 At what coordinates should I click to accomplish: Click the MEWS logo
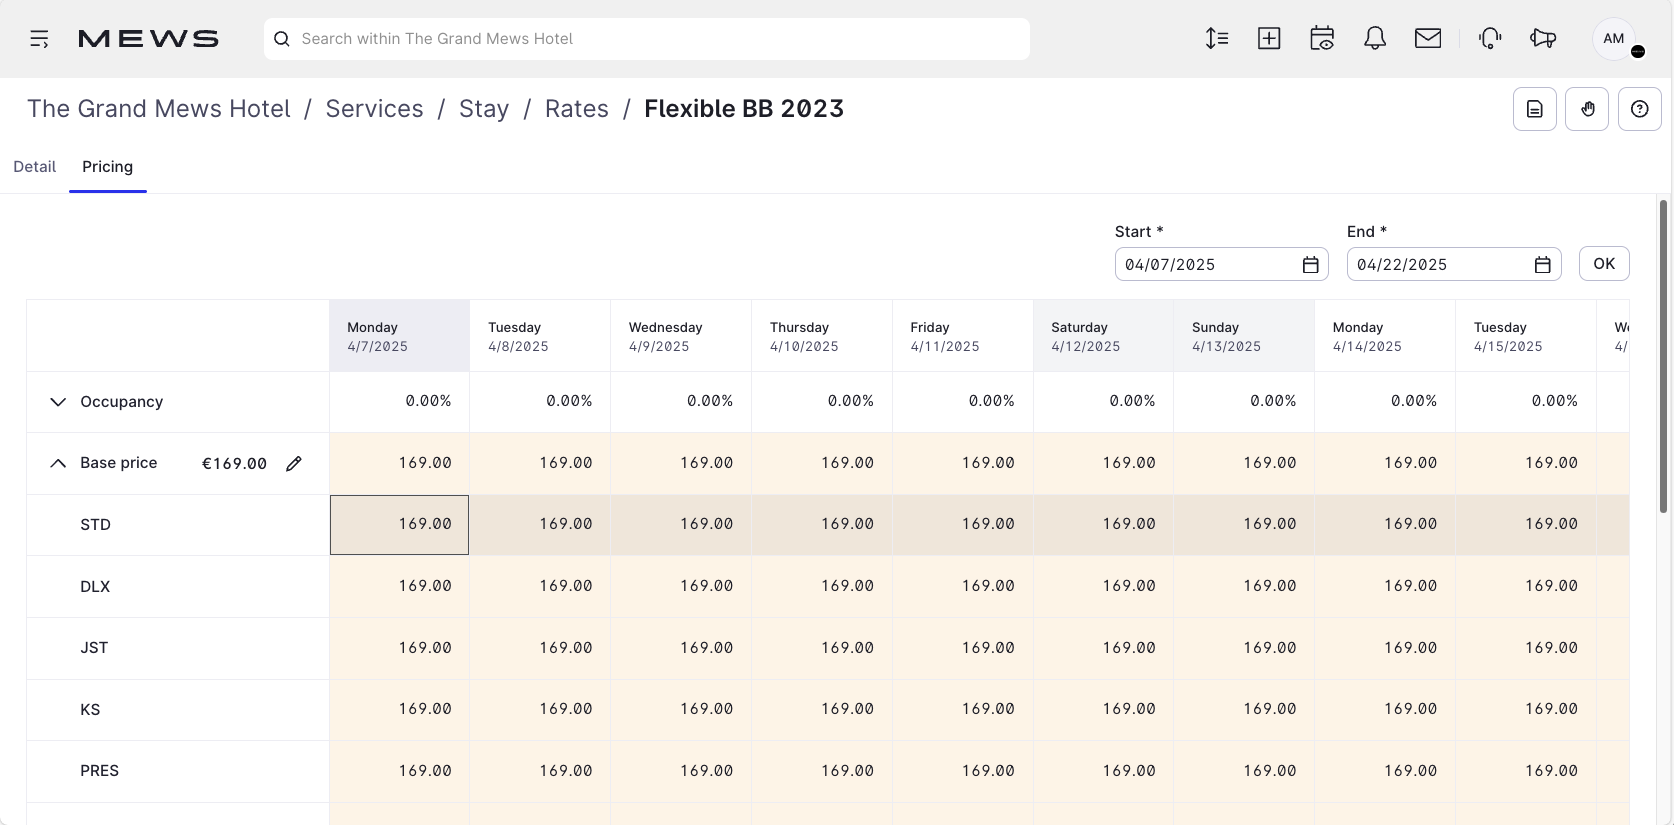(x=148, y=39)
